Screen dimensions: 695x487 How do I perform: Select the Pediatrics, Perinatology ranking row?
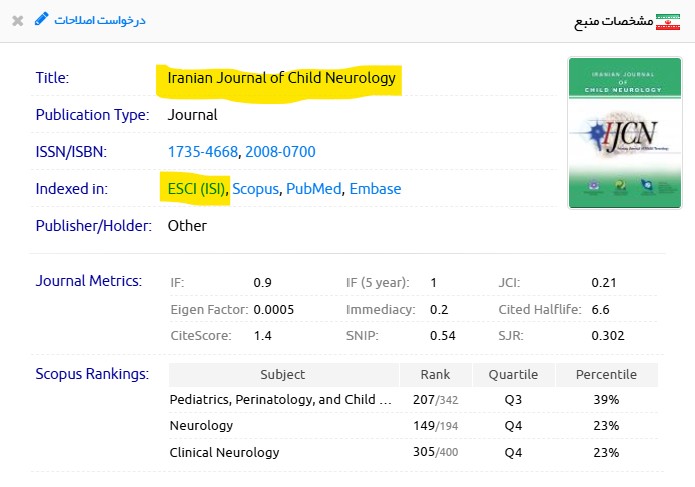(280, 400)
